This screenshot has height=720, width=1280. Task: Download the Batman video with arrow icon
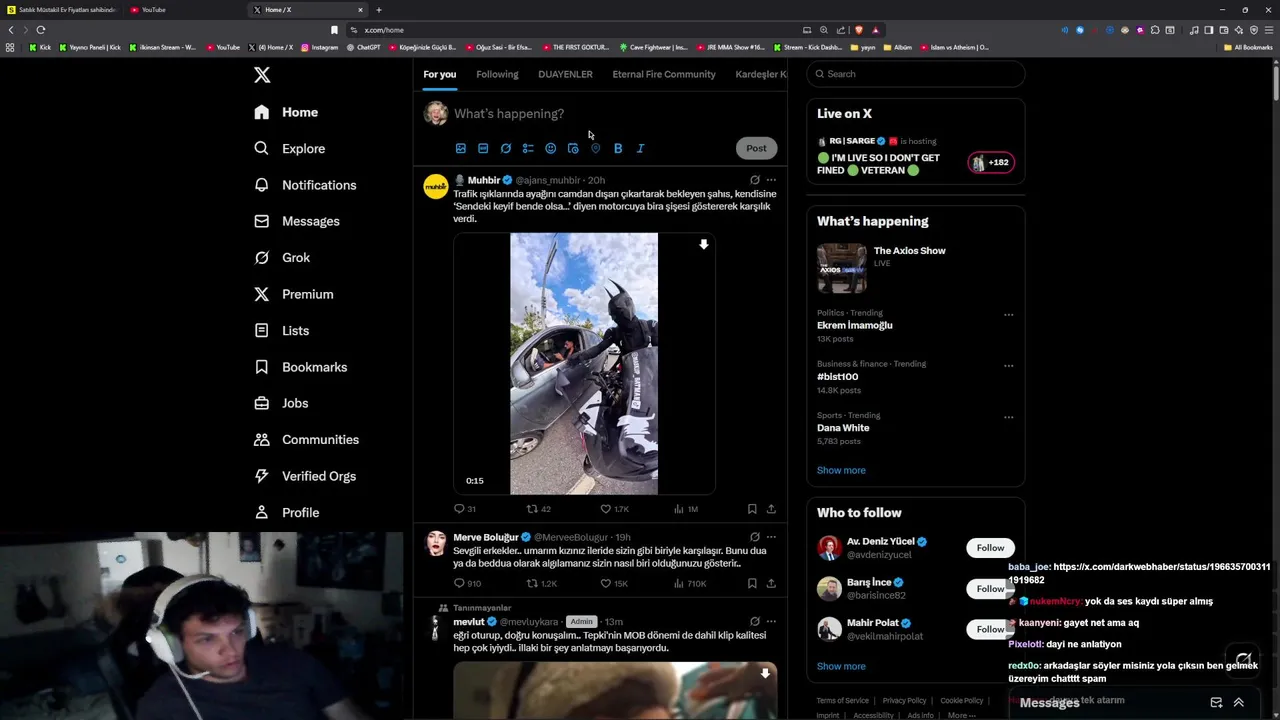coord(704,244)
